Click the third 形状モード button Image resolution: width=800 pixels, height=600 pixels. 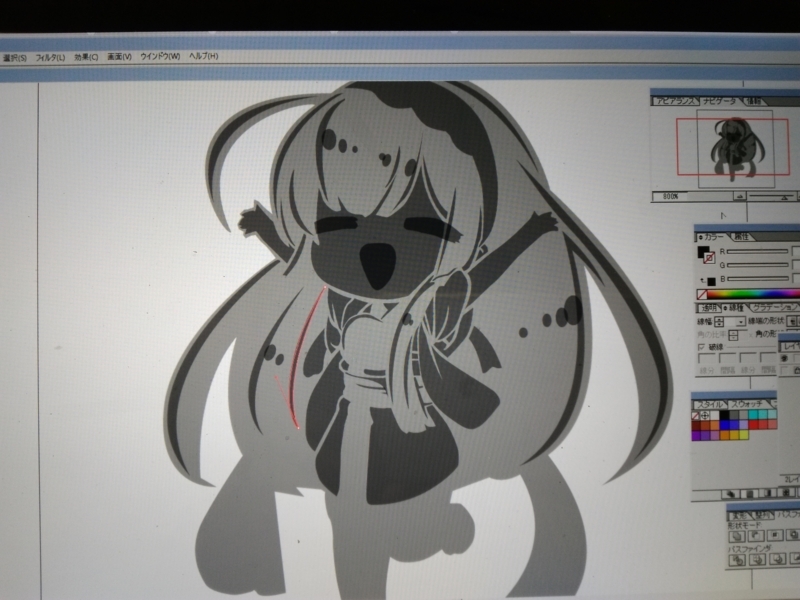(775, 535)
